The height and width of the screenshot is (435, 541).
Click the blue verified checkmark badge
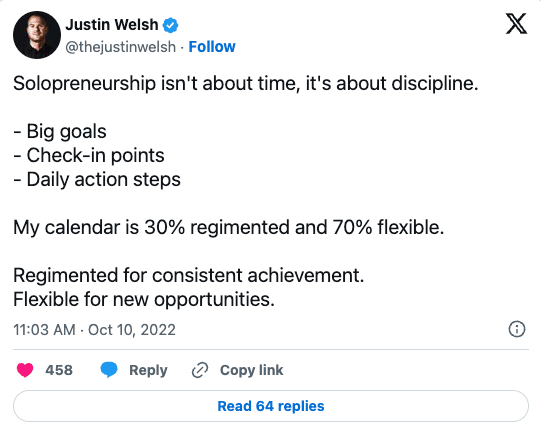point(170,25)
